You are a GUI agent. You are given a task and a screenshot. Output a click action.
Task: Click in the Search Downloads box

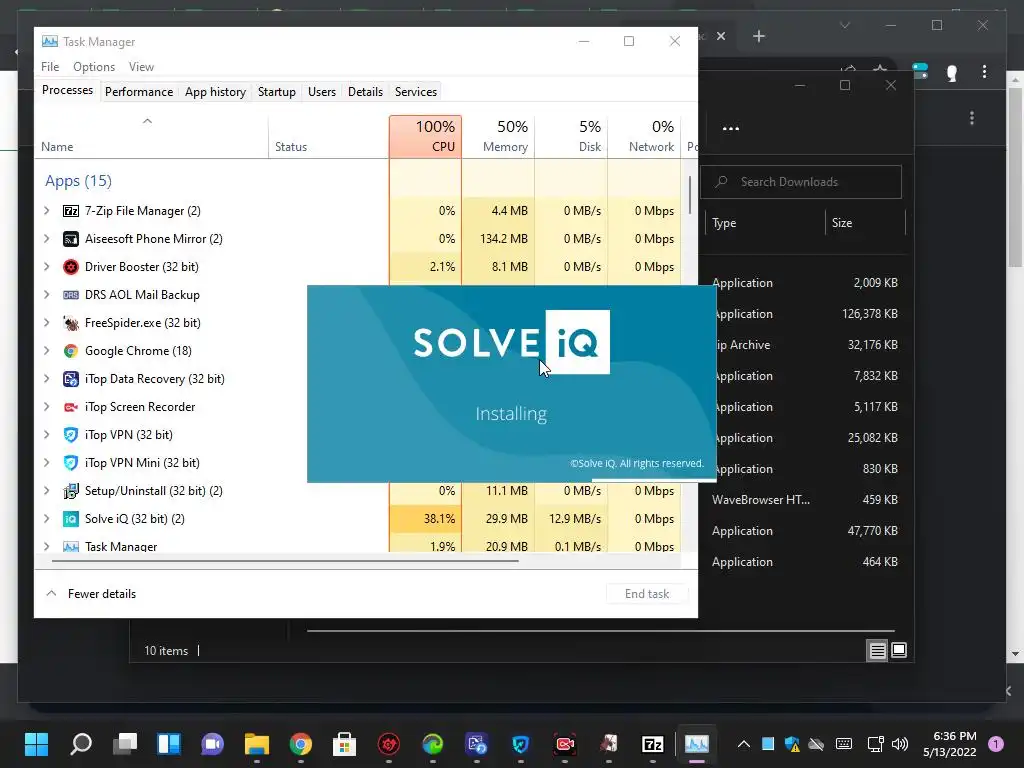(801, 182)
